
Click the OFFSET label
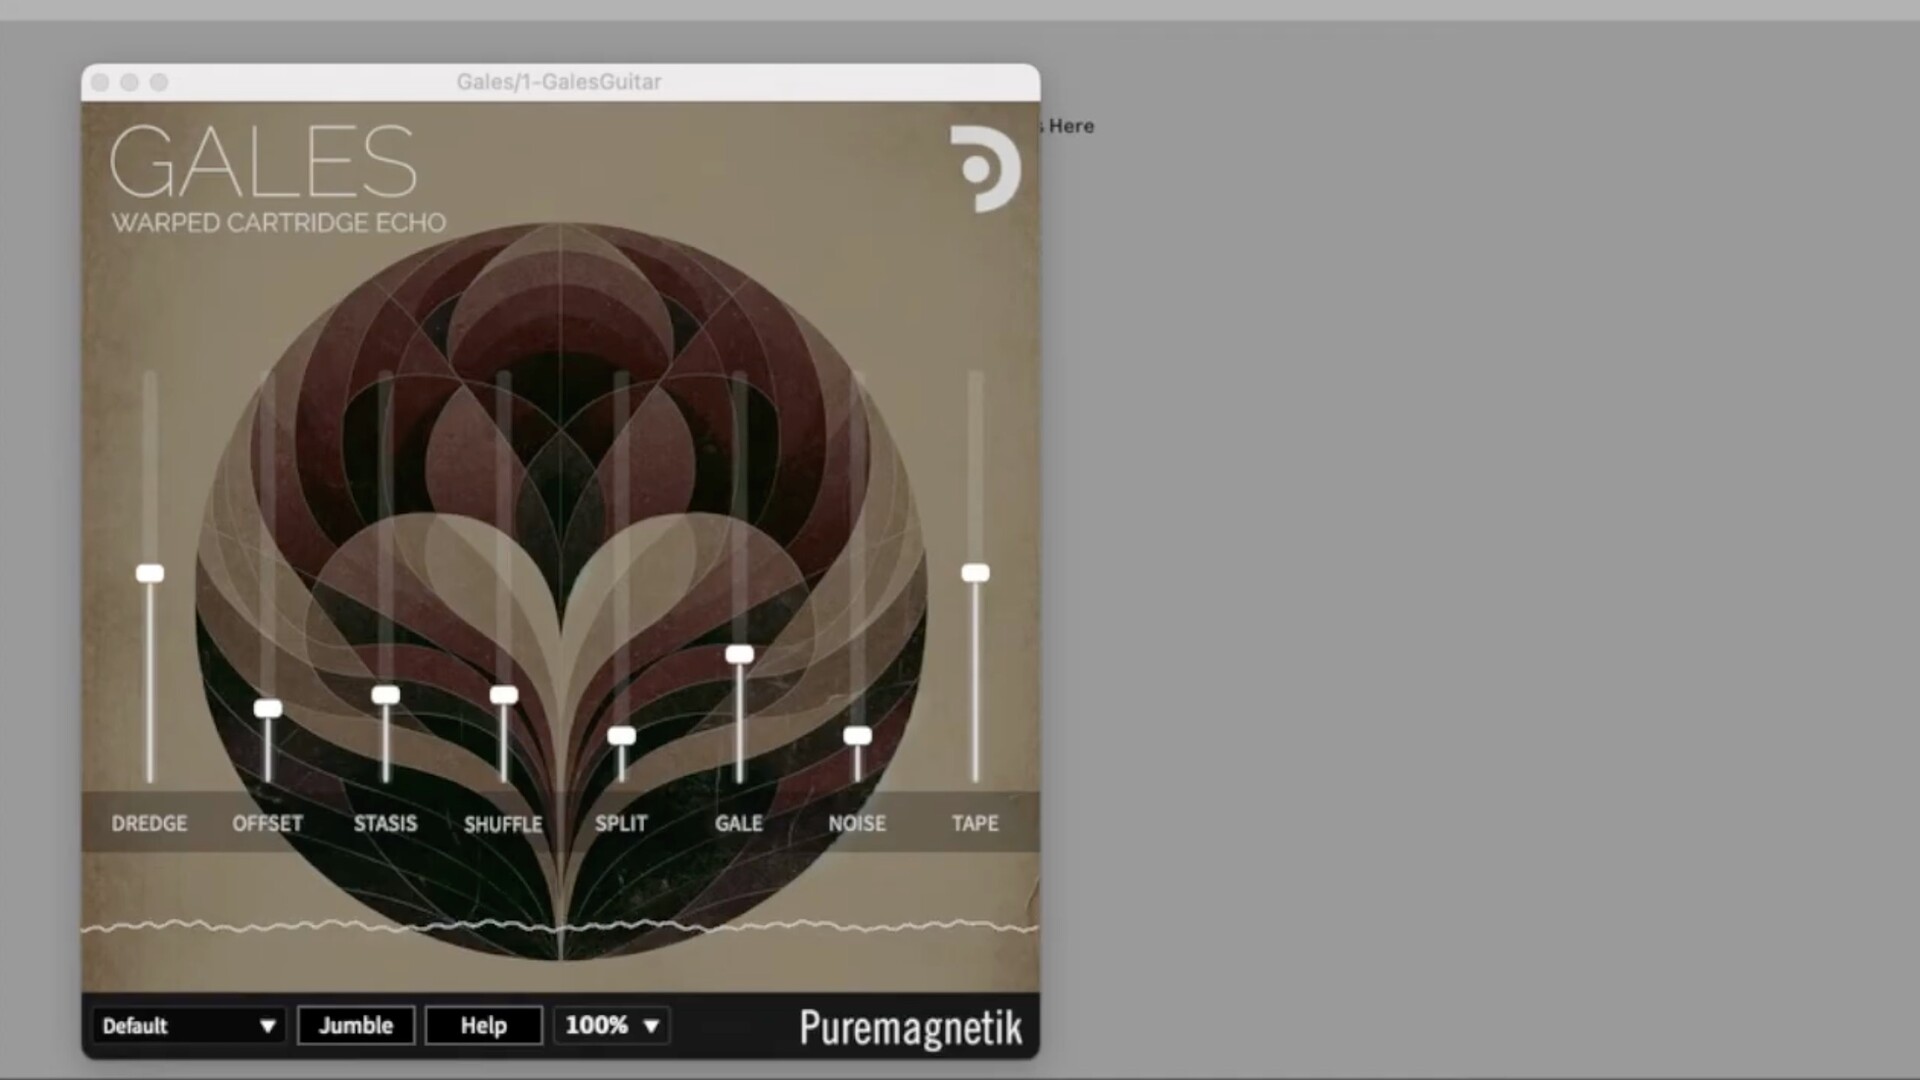(x=268, y=823)
